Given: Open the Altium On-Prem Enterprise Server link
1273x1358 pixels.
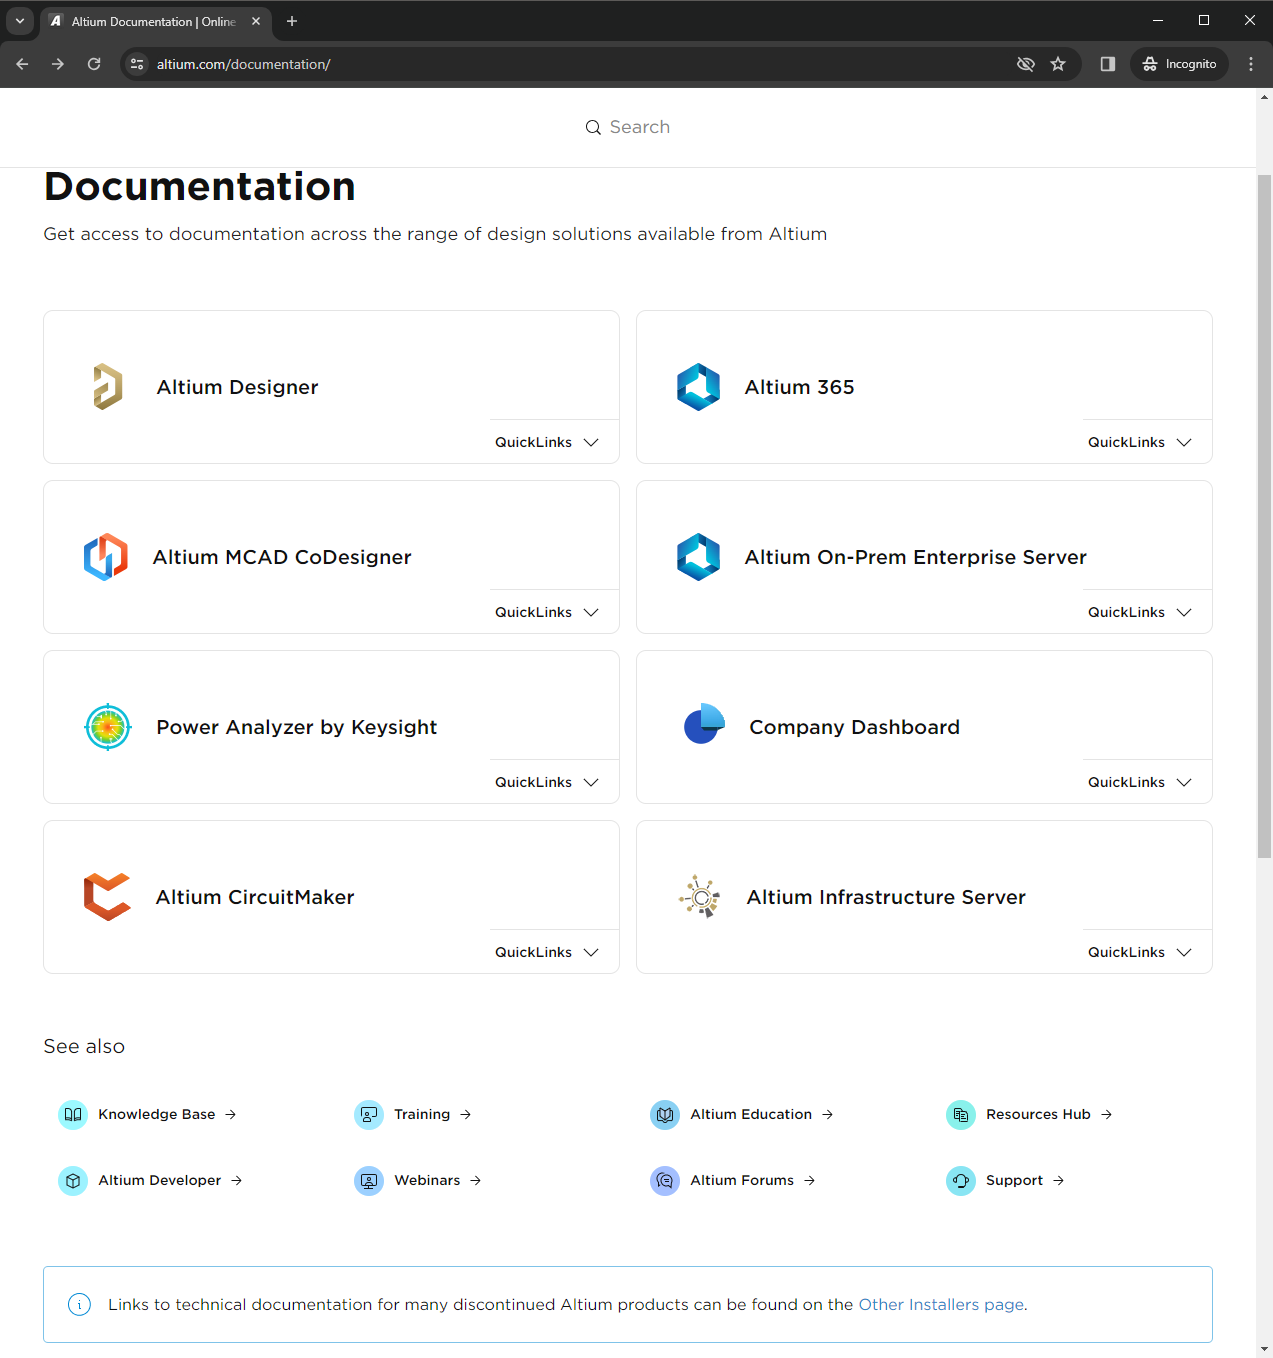Looking at the screenshot, I should pos(915,557).
